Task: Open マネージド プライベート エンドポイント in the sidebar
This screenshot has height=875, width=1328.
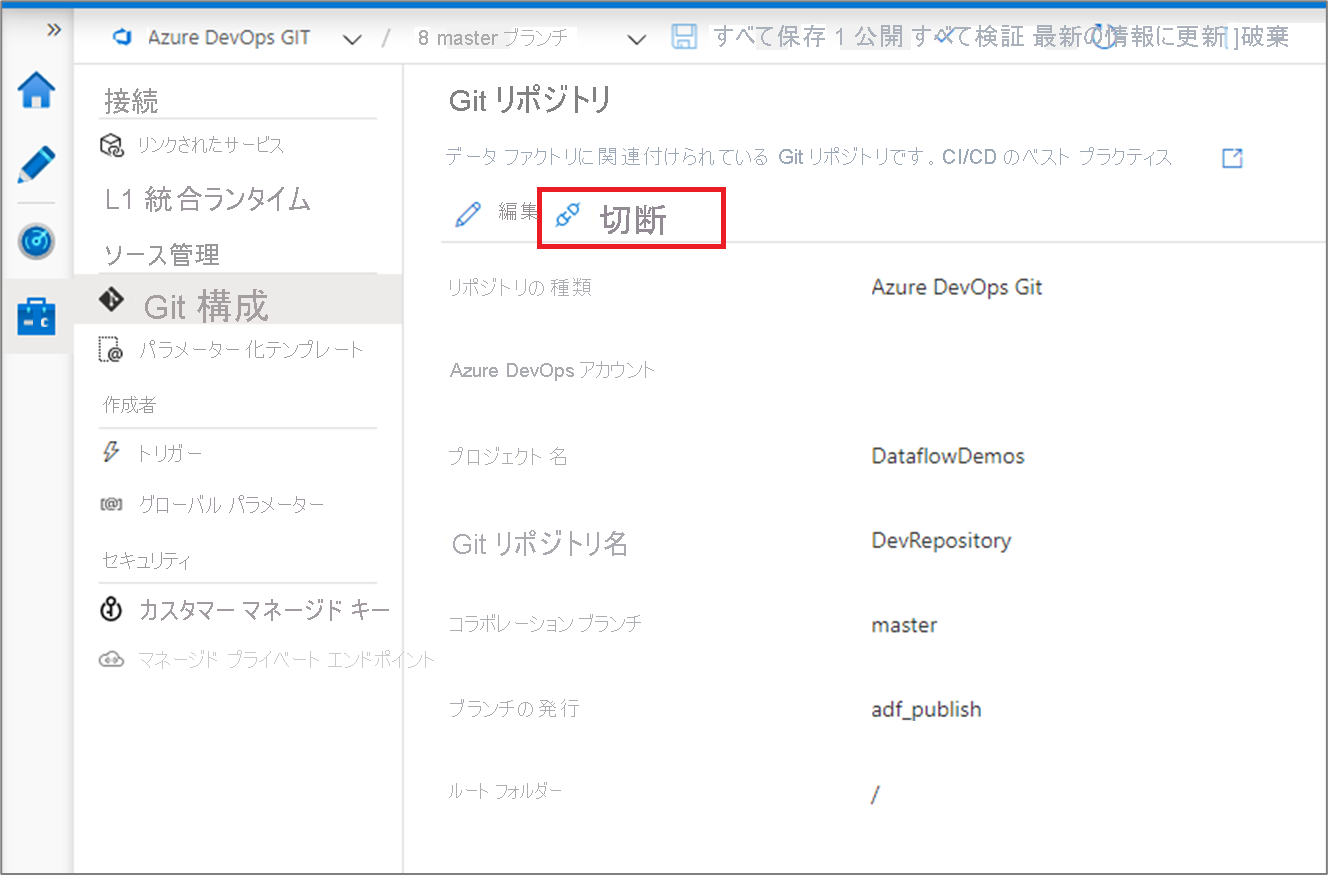Action: (x=286, y=660)
